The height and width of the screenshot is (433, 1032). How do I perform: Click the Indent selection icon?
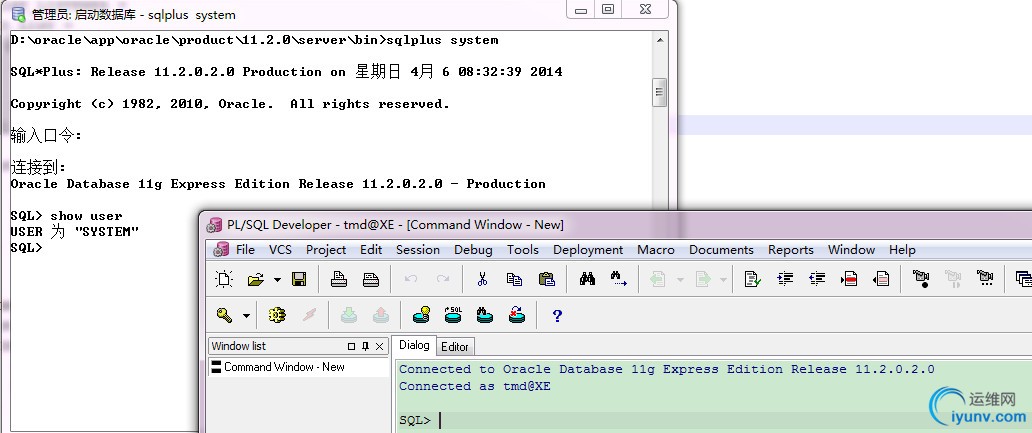pos(785,279)
